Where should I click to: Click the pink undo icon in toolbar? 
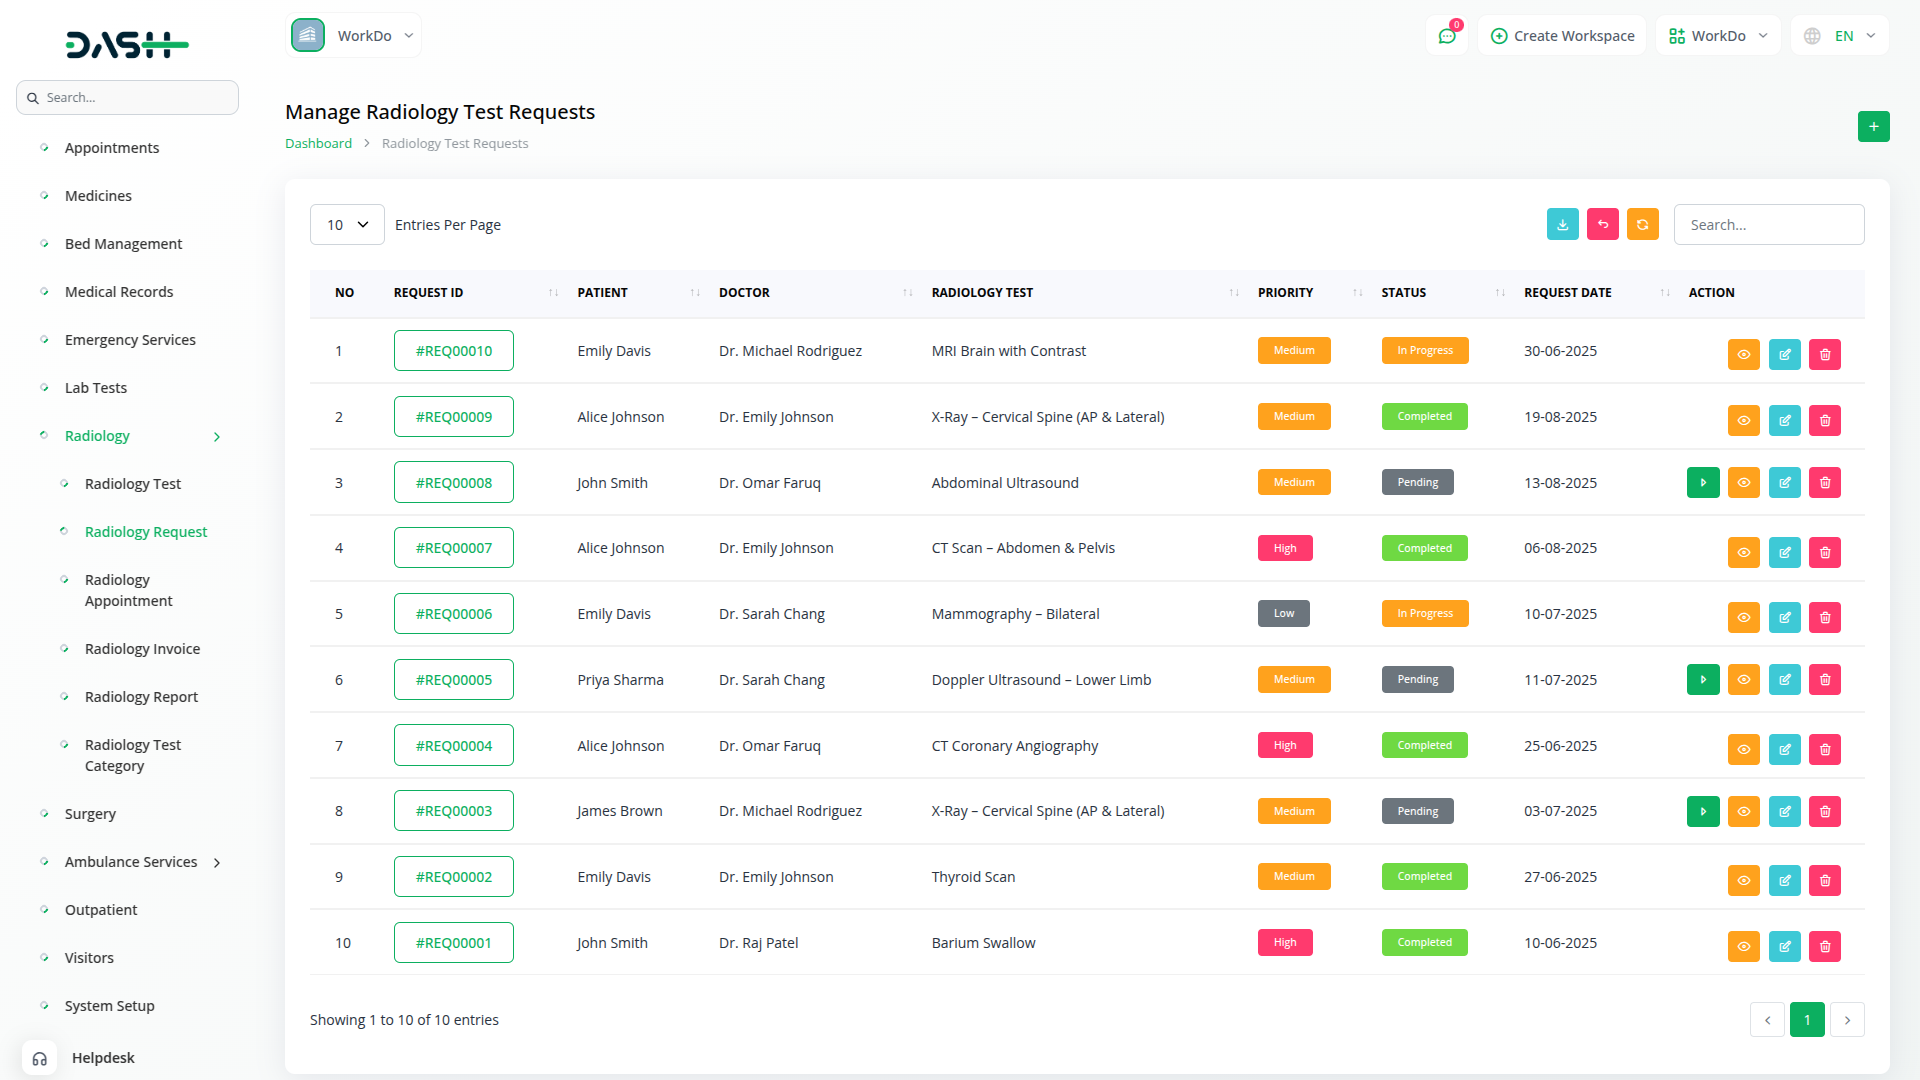(1602, 224)
